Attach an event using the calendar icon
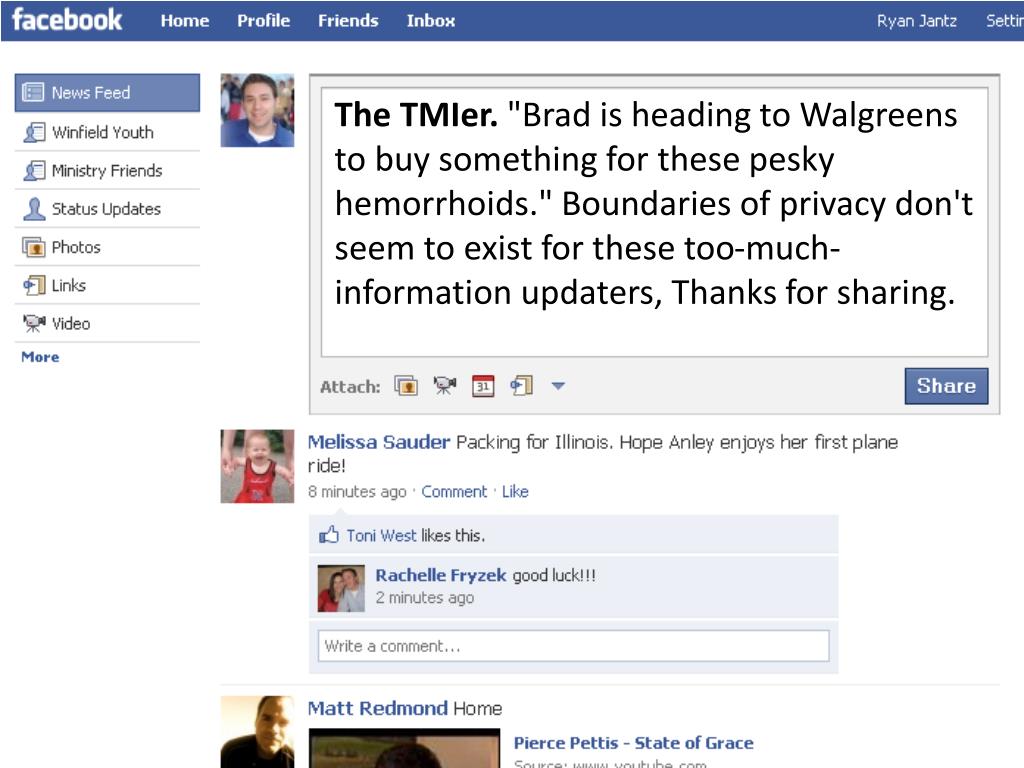Image resolution: width=1024 pixels, height=768 pixels. coord(483,386)
